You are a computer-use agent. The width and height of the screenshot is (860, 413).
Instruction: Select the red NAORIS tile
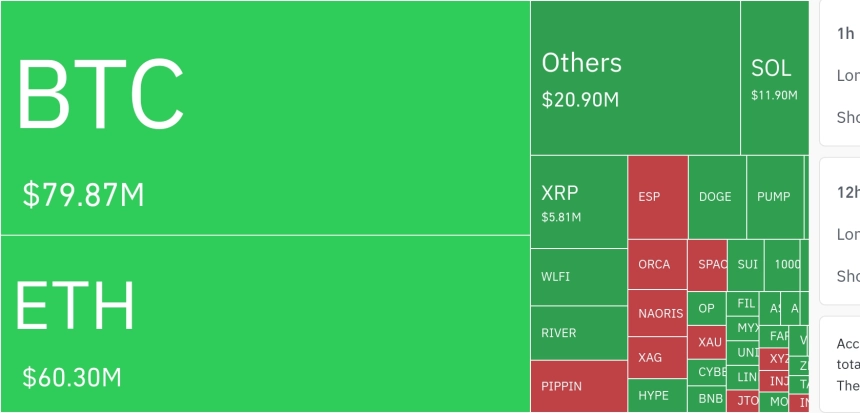click(x=657, y=313)
